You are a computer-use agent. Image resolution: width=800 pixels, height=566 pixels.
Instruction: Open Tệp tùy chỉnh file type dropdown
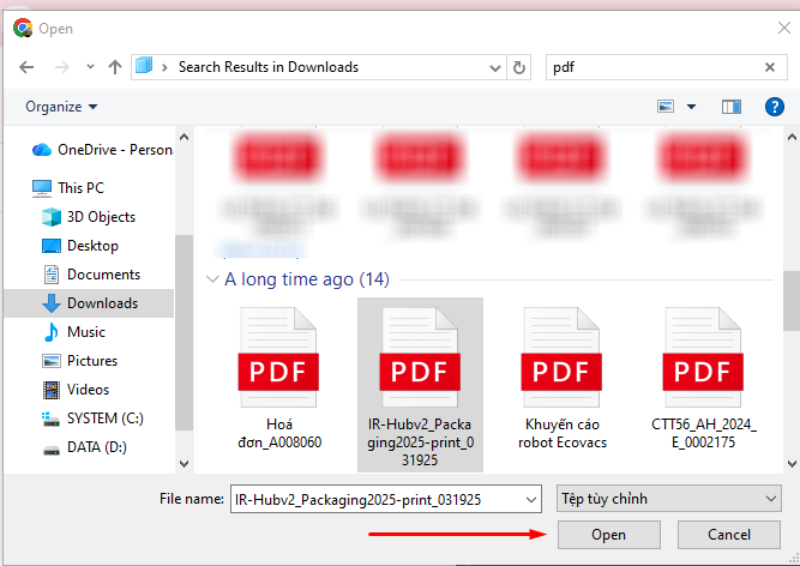coord(669,499)
